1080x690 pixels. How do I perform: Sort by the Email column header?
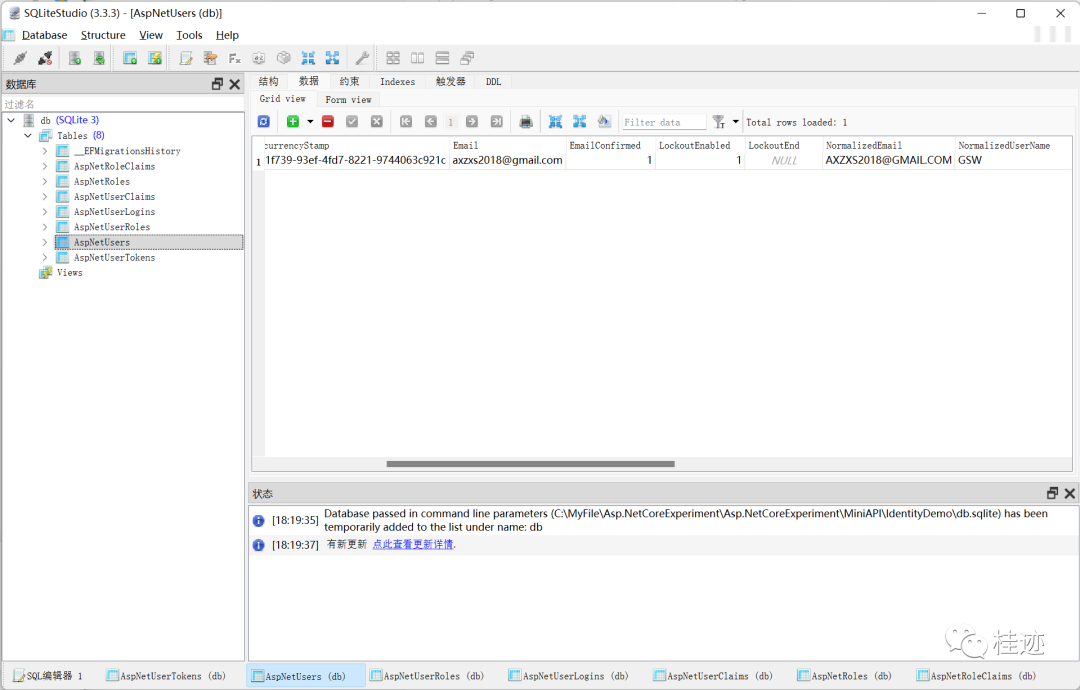pos(508,145)
